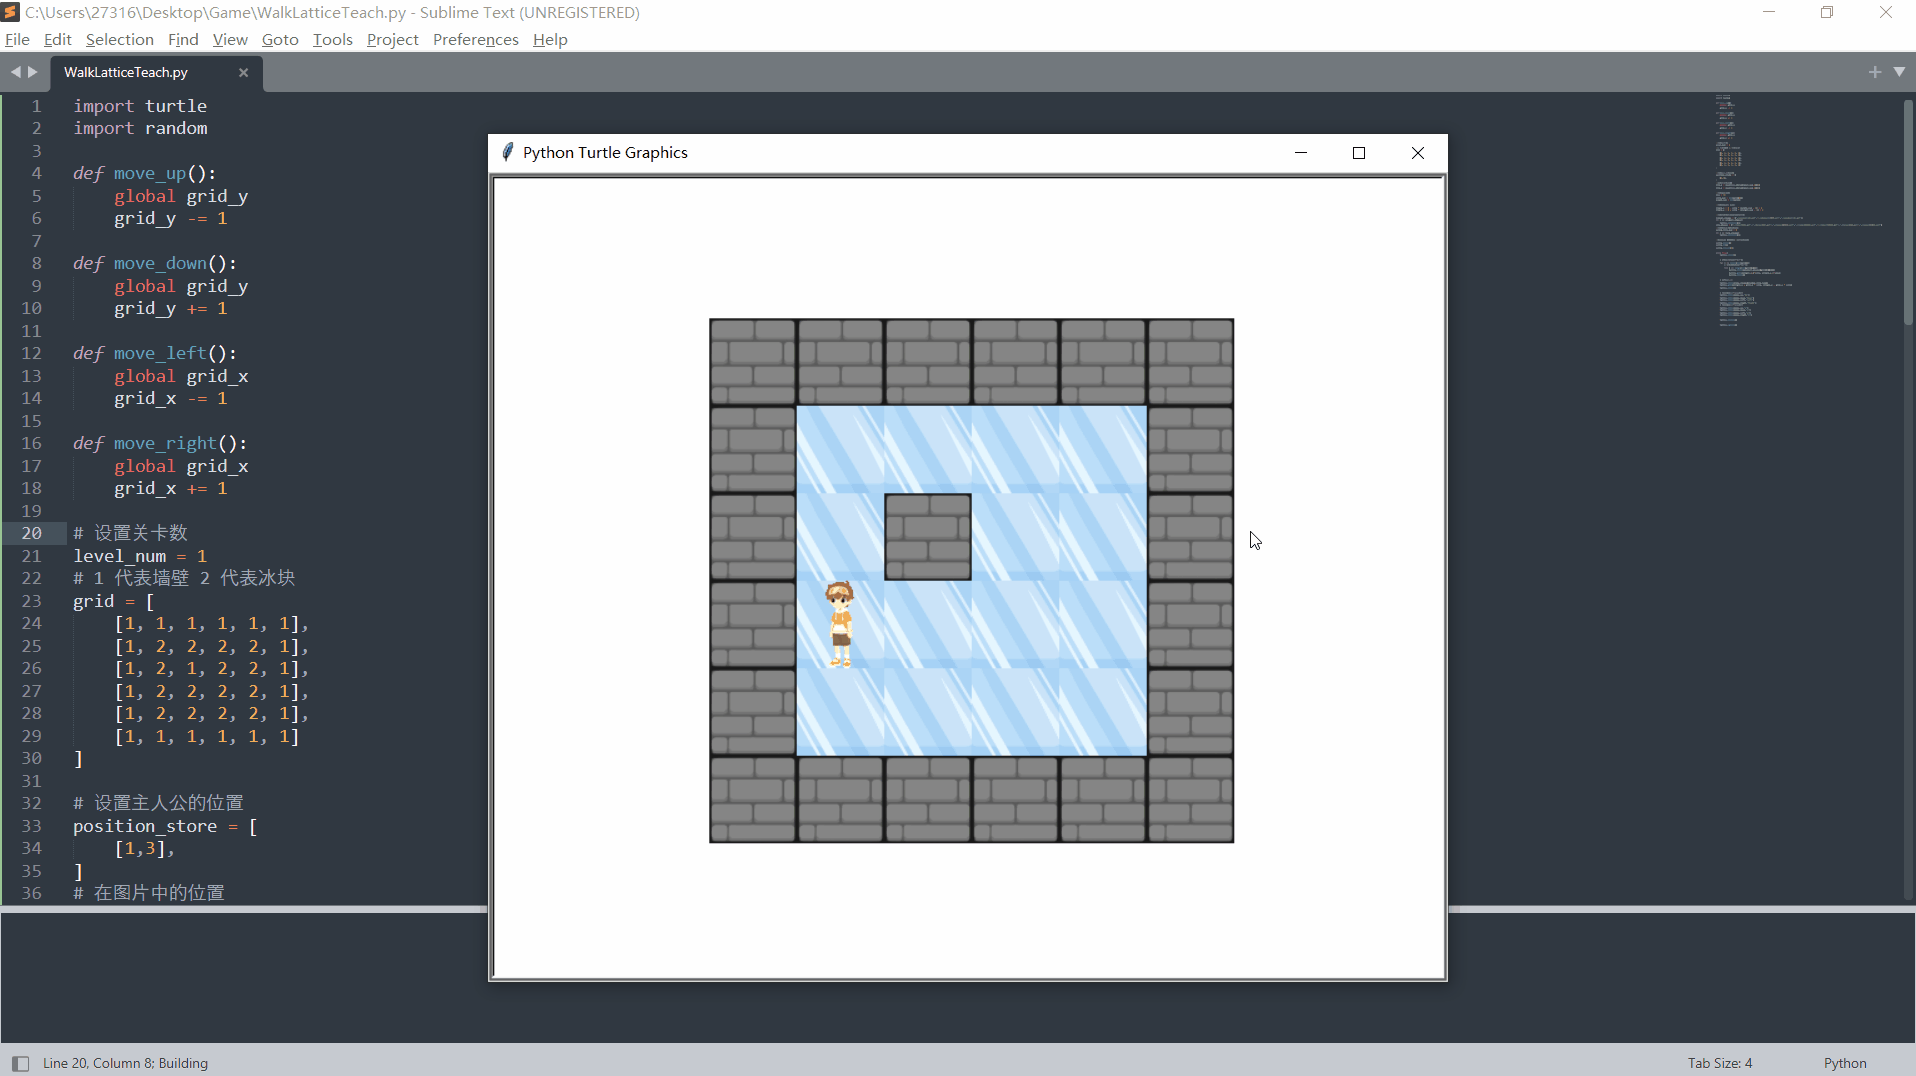Open the Project menu
Image resolution: width=1916 pixels, height=1076 pixels.
click(x=392, y=39)
